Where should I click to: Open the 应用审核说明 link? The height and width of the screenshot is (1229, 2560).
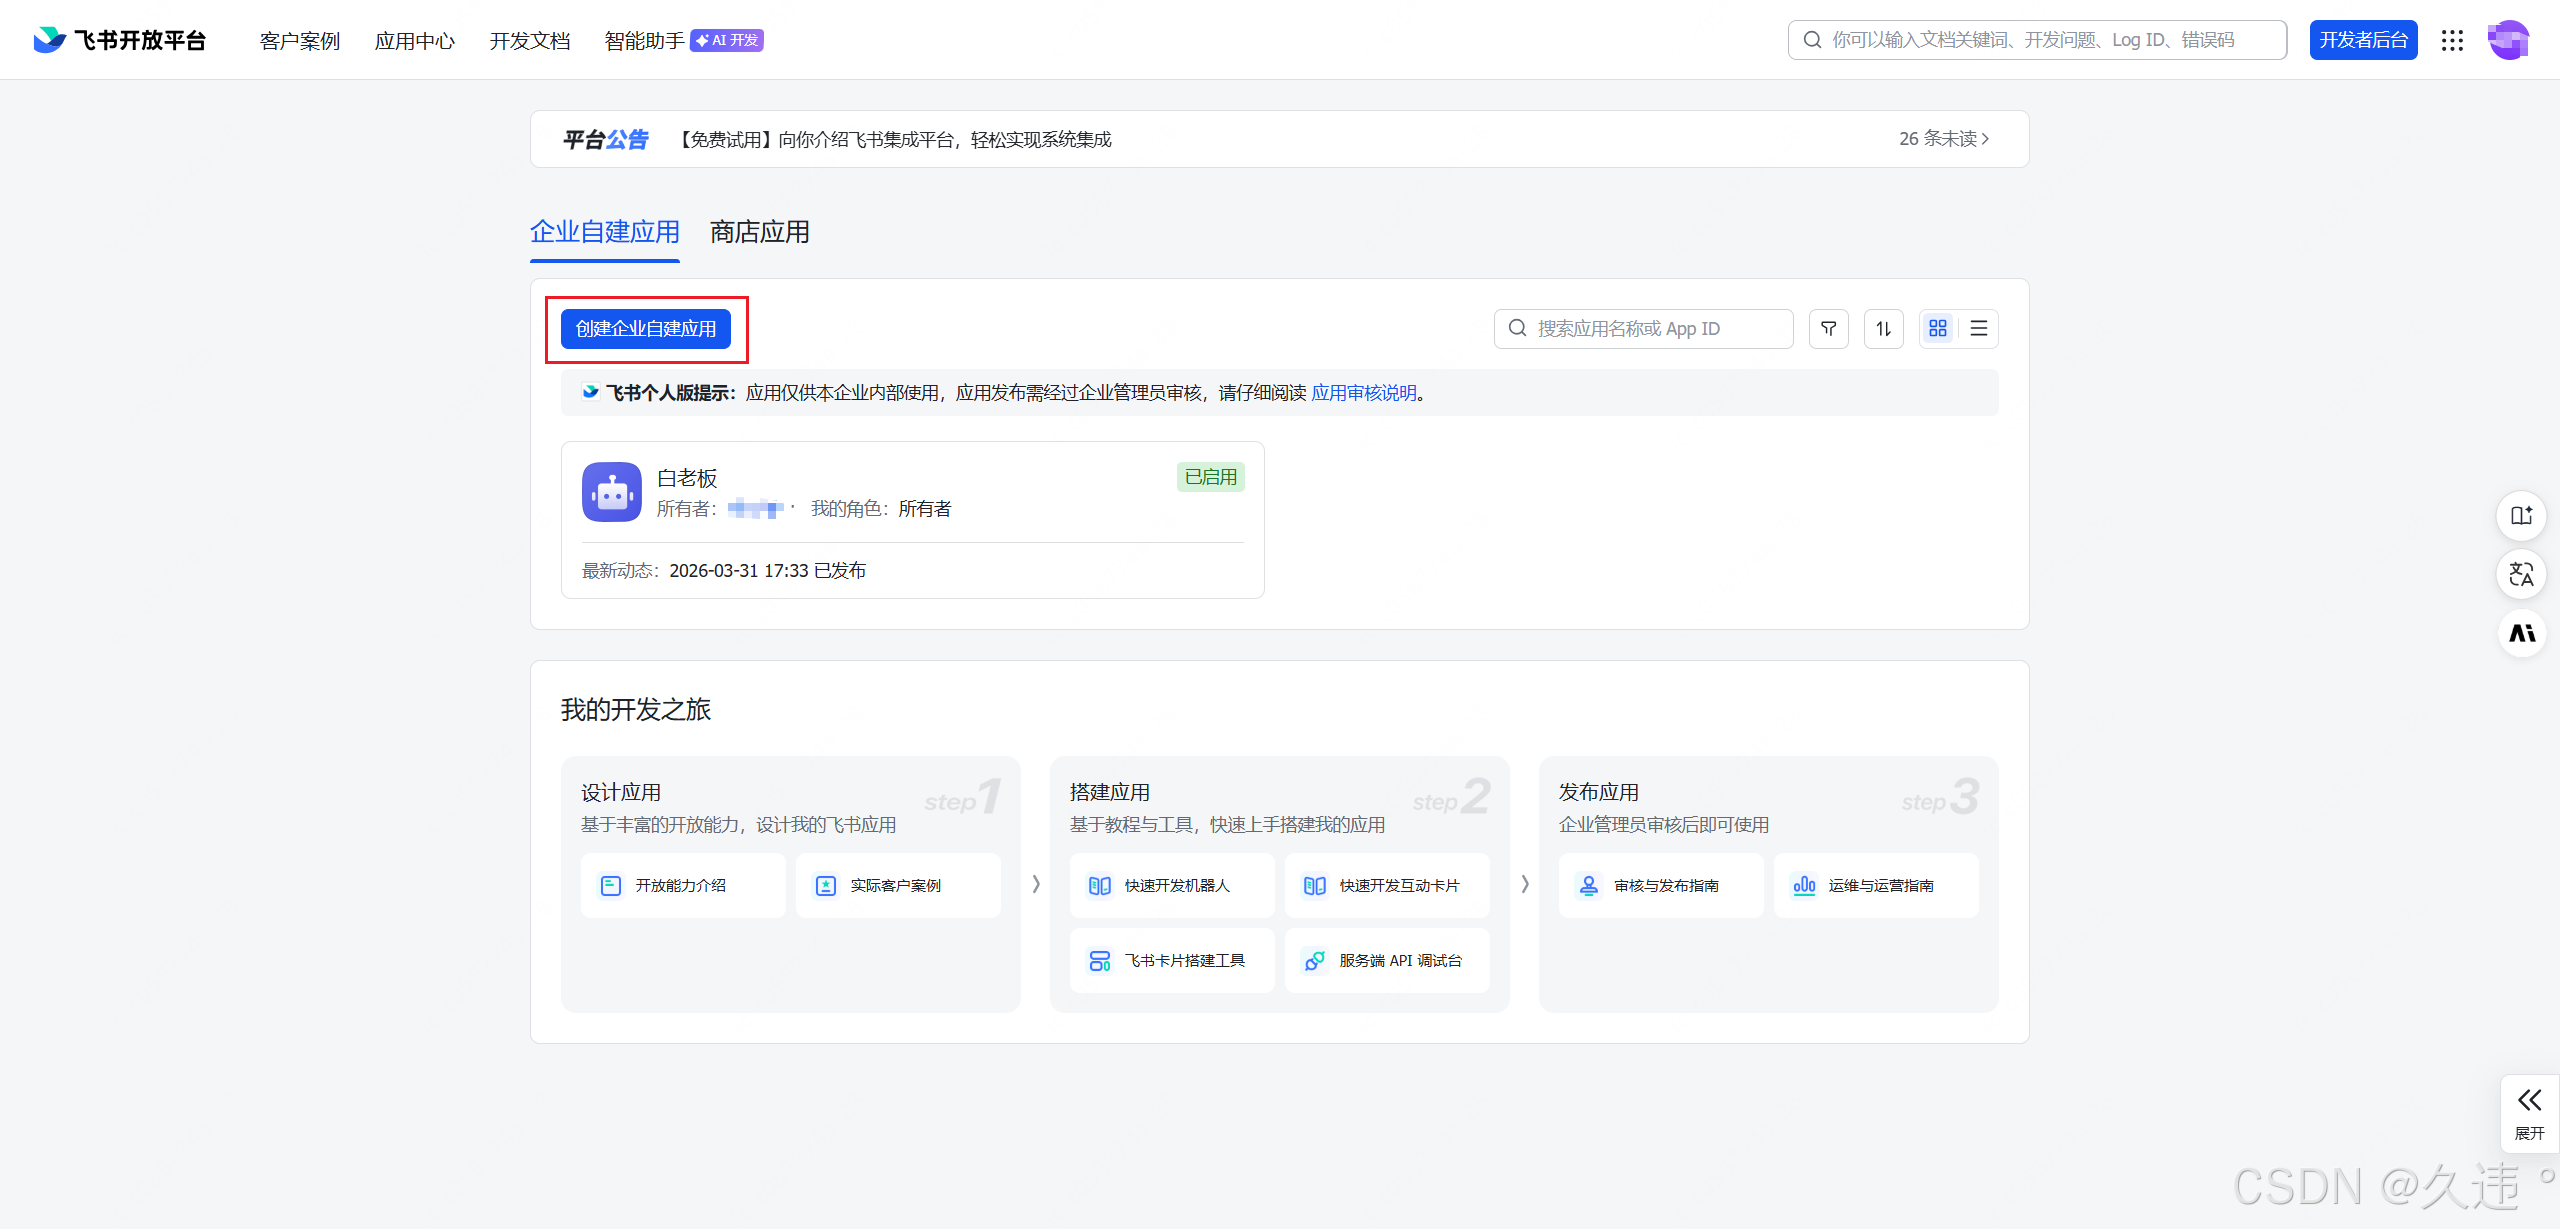click(x=1363, y=393)
